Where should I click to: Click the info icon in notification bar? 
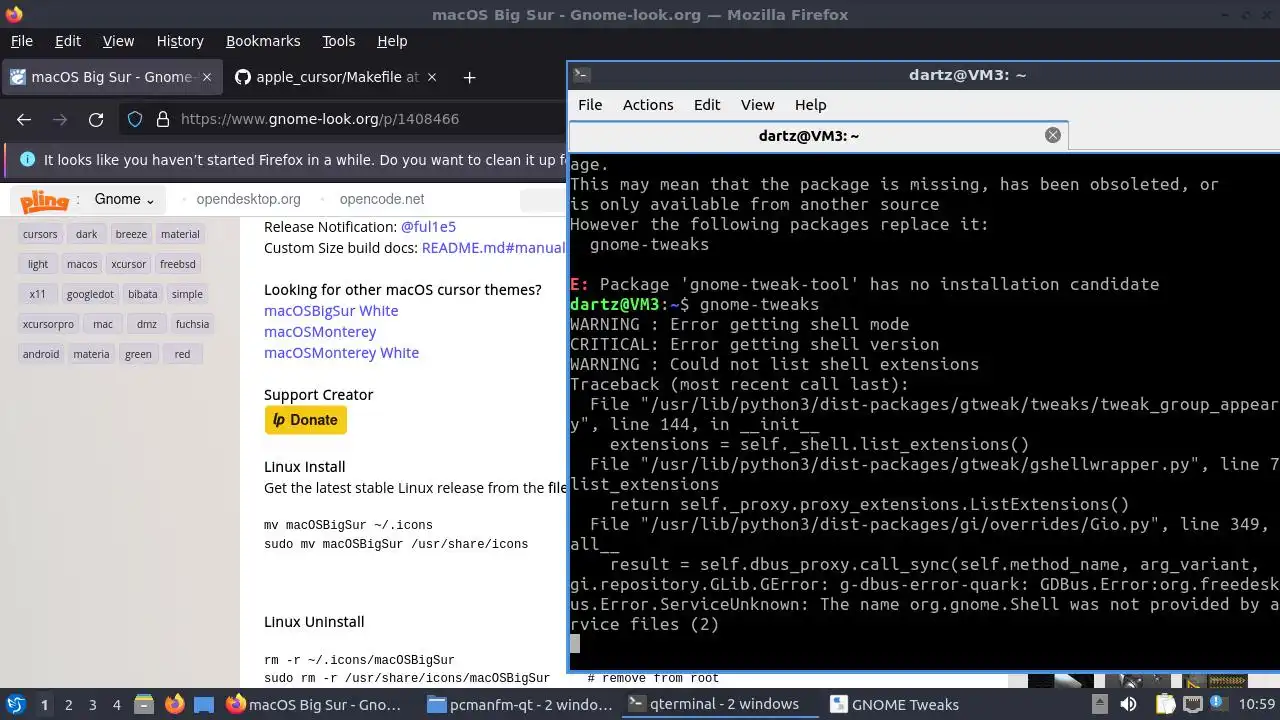(x=27, y=160)
